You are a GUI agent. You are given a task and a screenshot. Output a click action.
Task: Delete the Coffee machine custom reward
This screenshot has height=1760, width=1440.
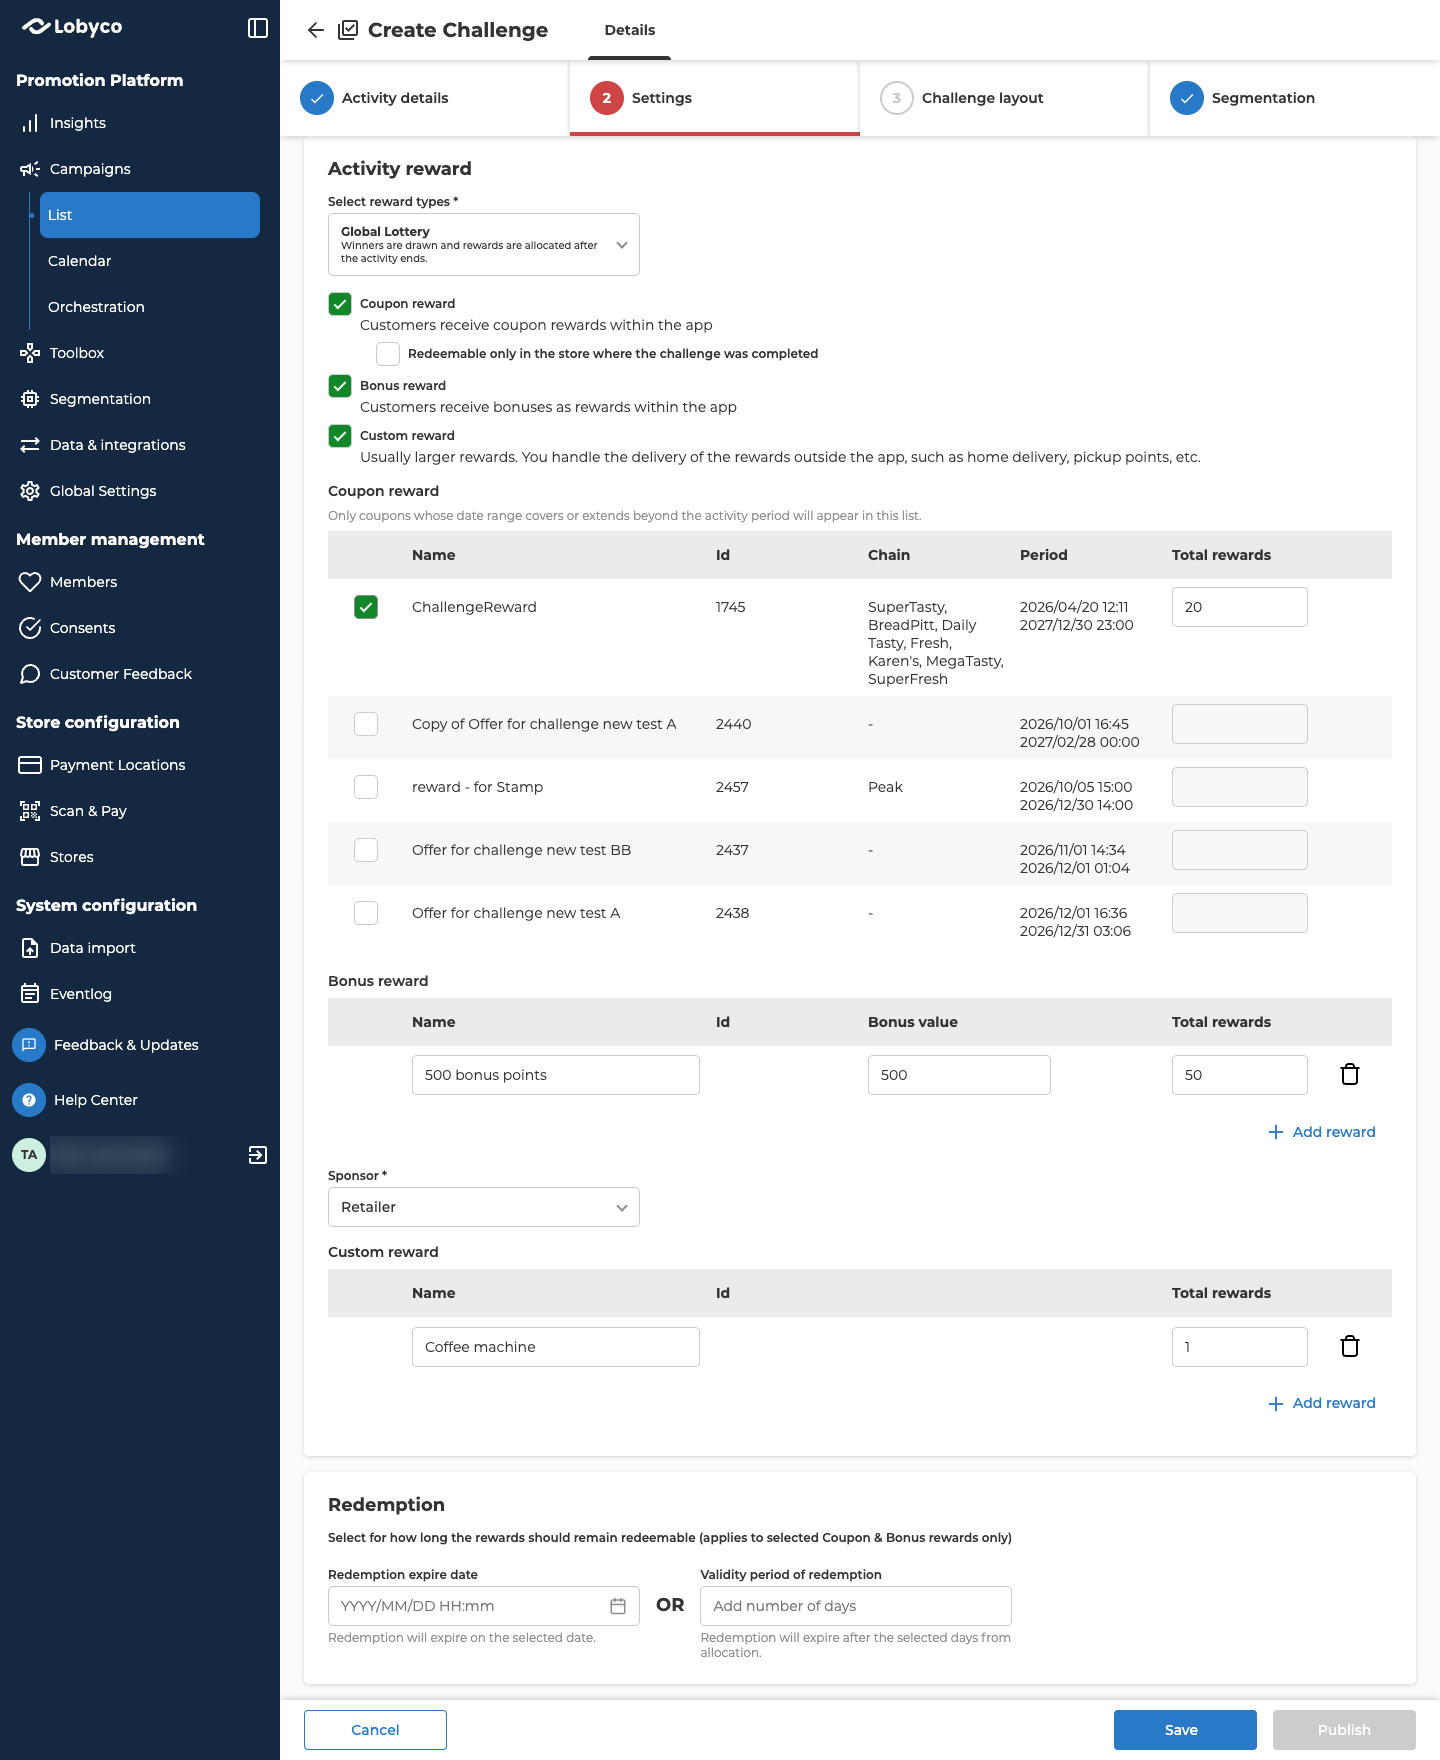coord(1350,1346)
